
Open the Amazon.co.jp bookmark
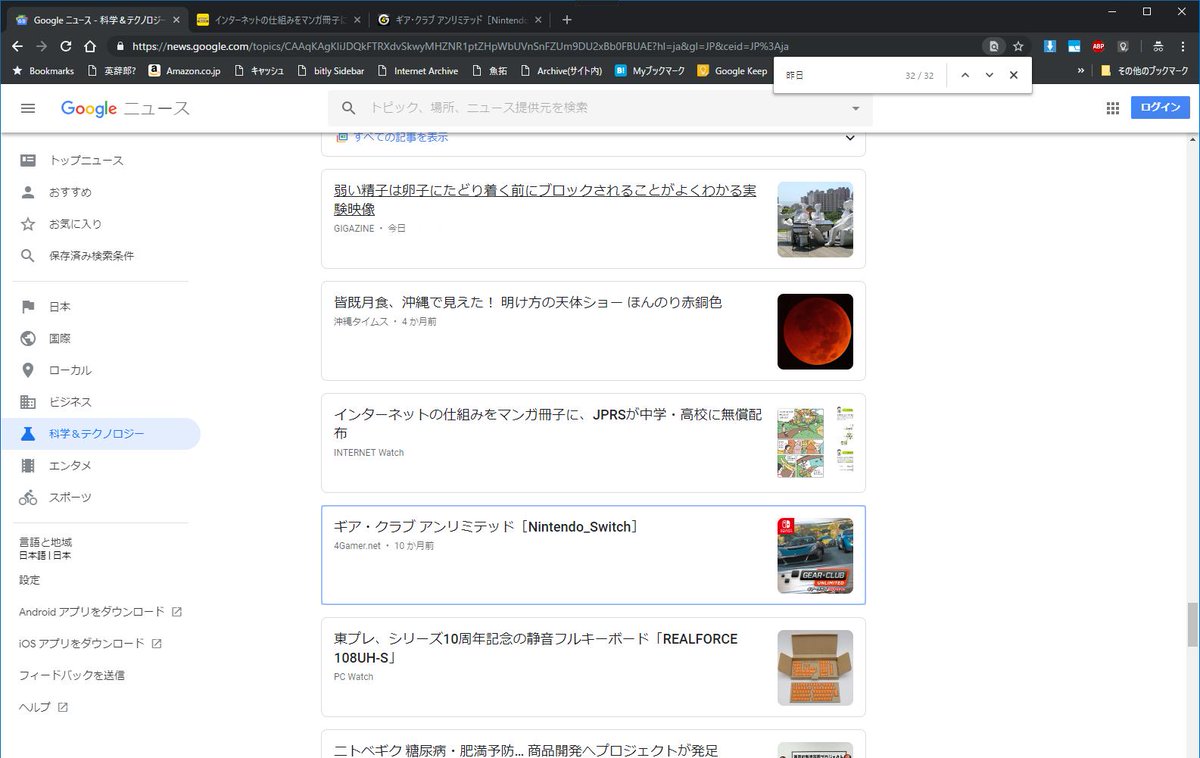185,71
